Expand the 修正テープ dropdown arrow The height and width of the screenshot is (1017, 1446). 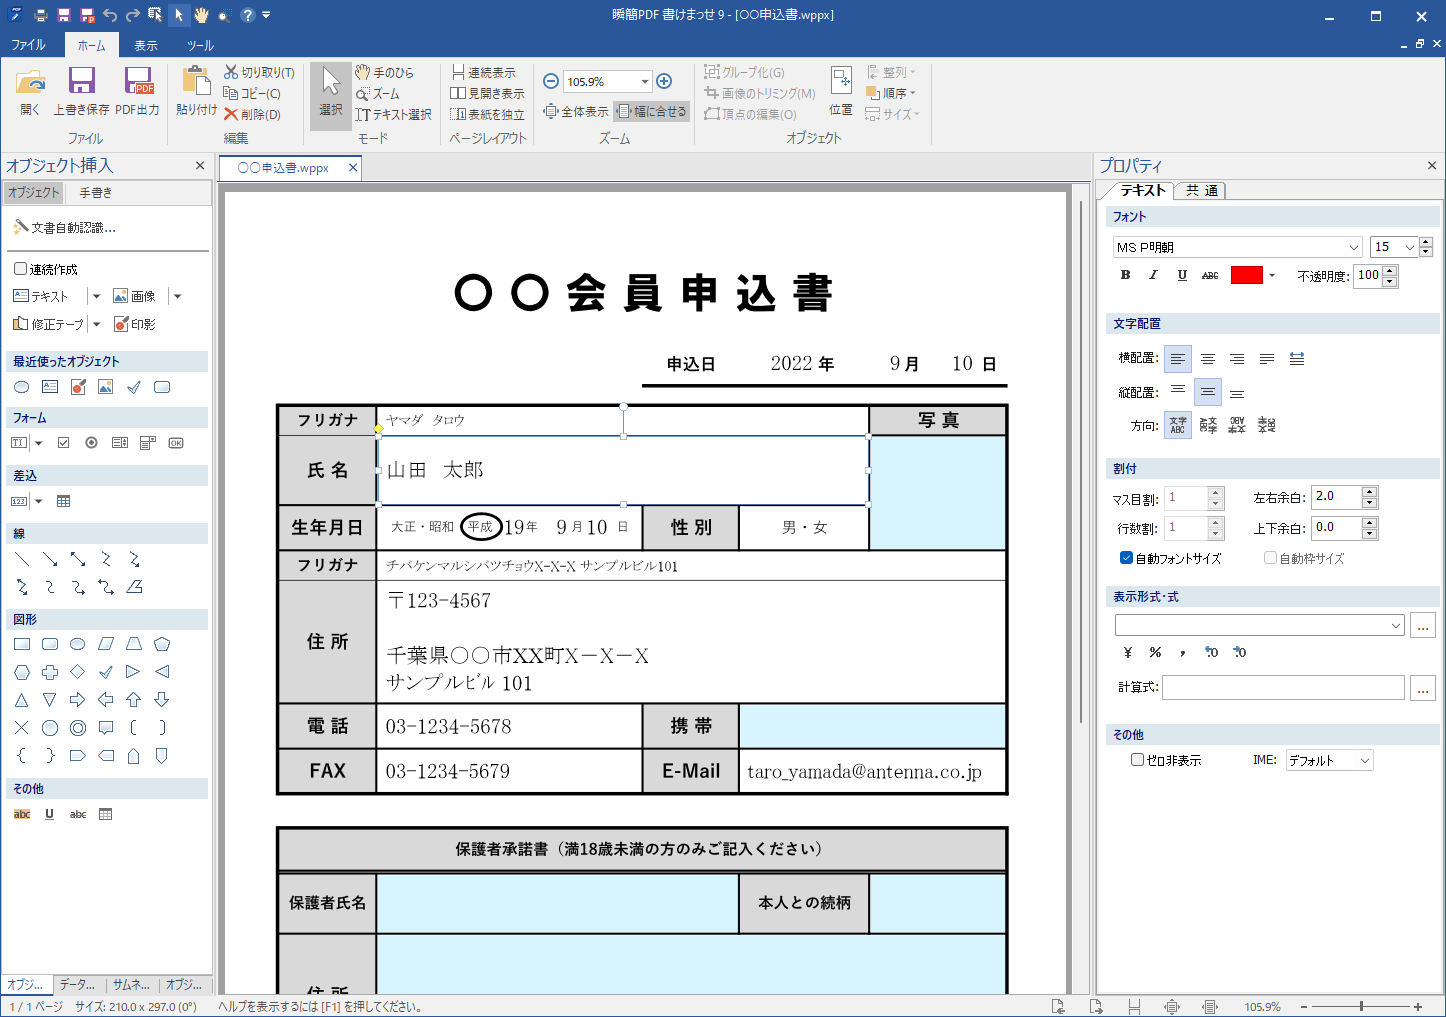pyautogui.click(x=96, y=324)
